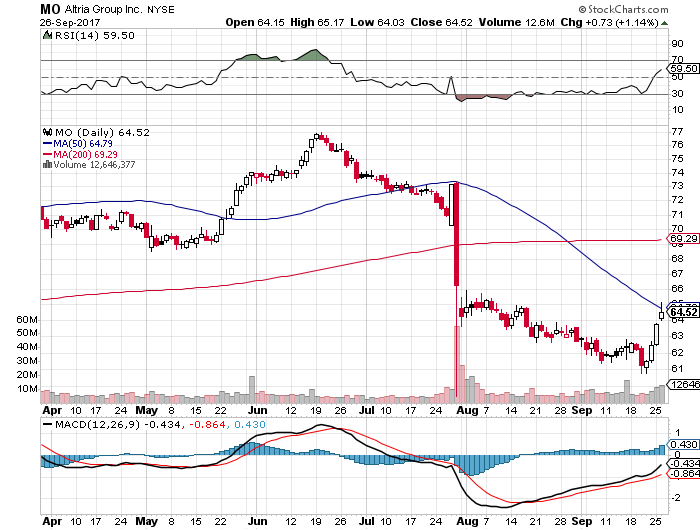Screen dimensions: 700x530
Task: Click the 64.52 current price tag
Action: tap(682, 312)
